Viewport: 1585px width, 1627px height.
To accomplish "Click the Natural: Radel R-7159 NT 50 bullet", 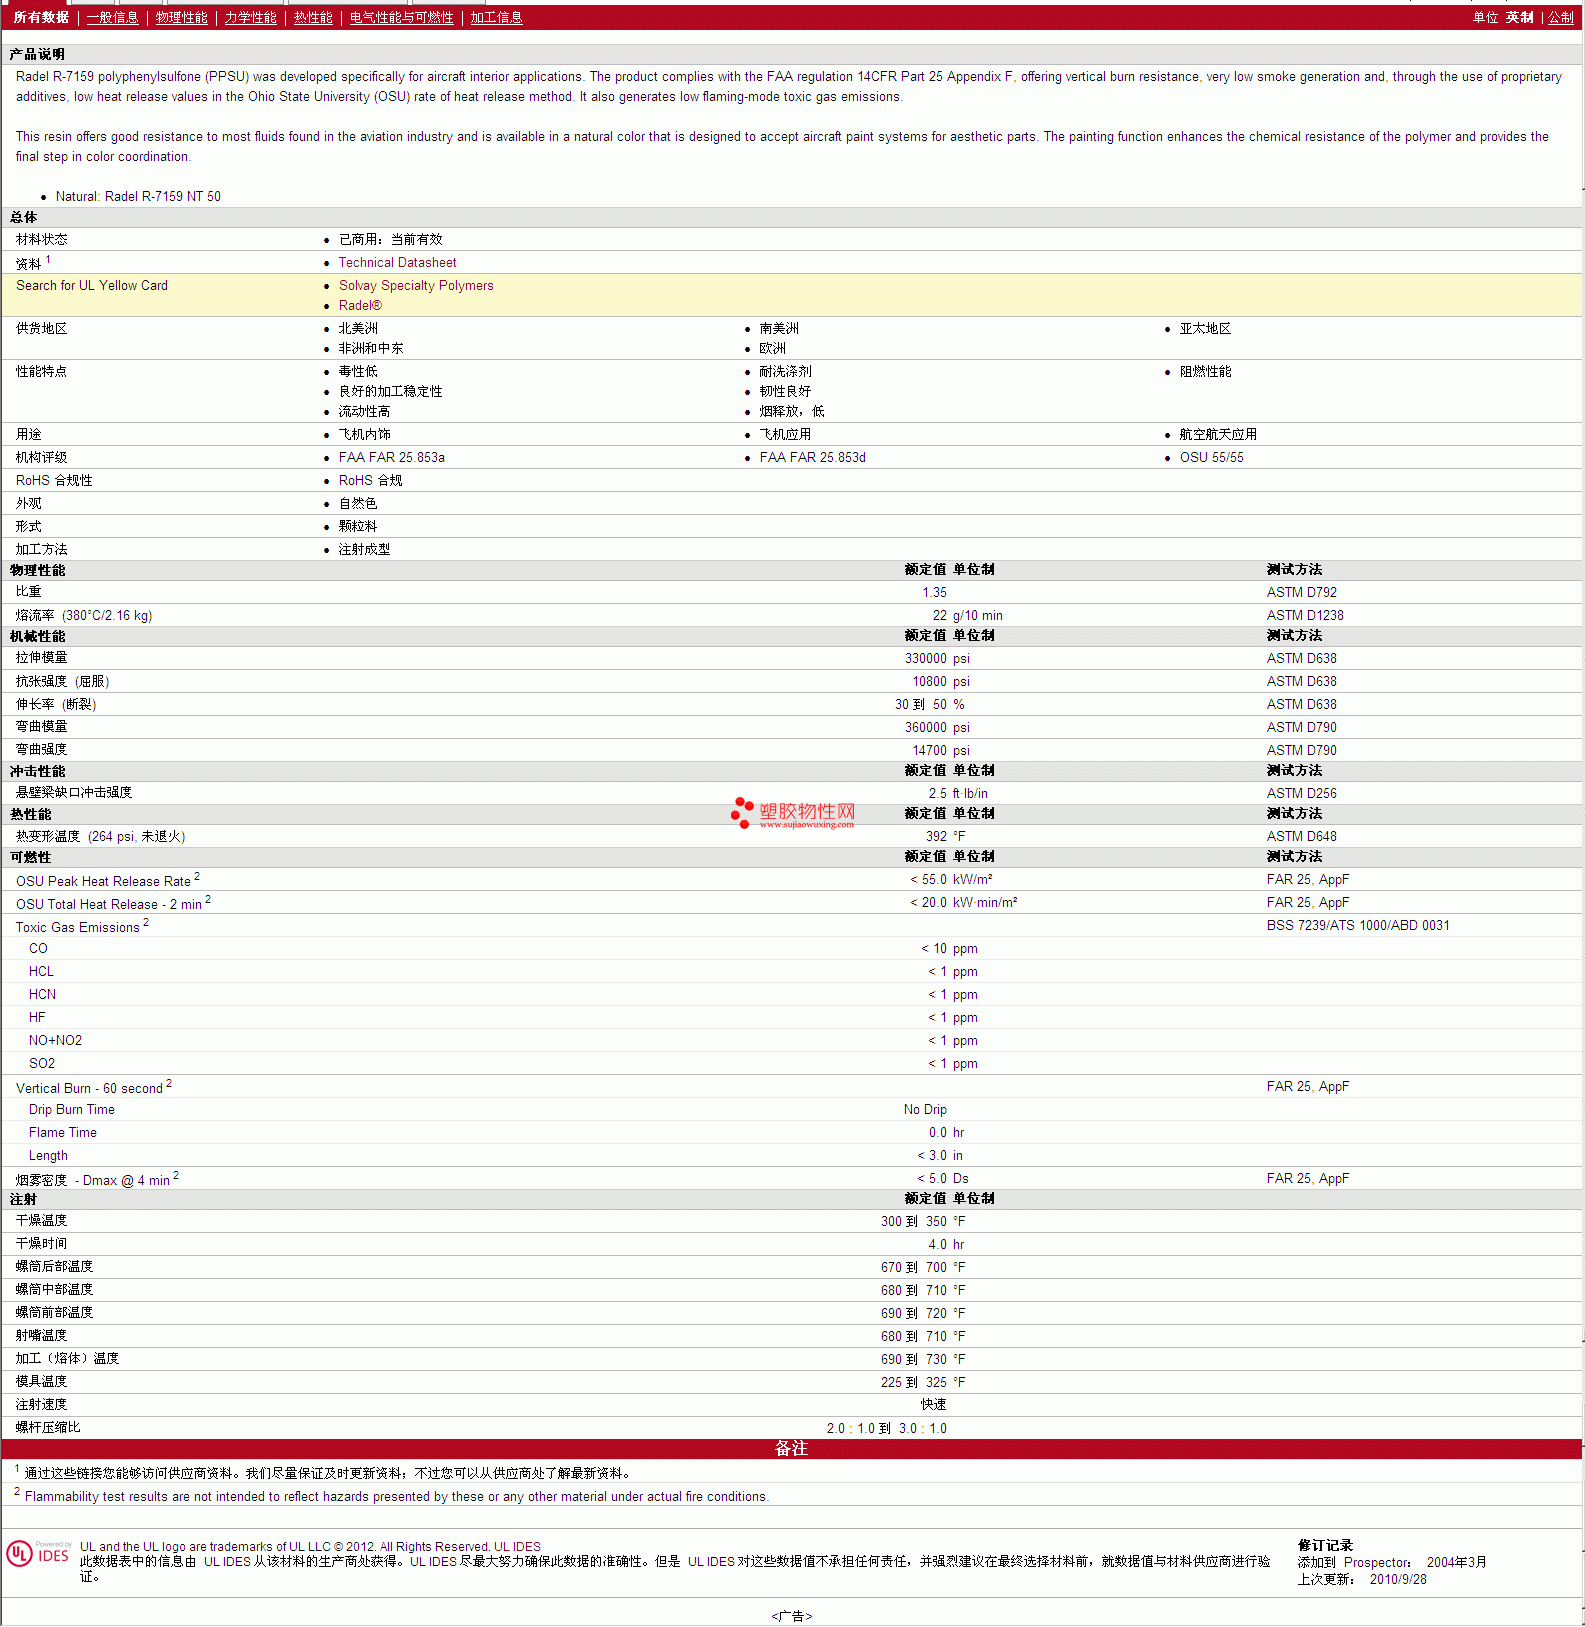I will 138,196.
